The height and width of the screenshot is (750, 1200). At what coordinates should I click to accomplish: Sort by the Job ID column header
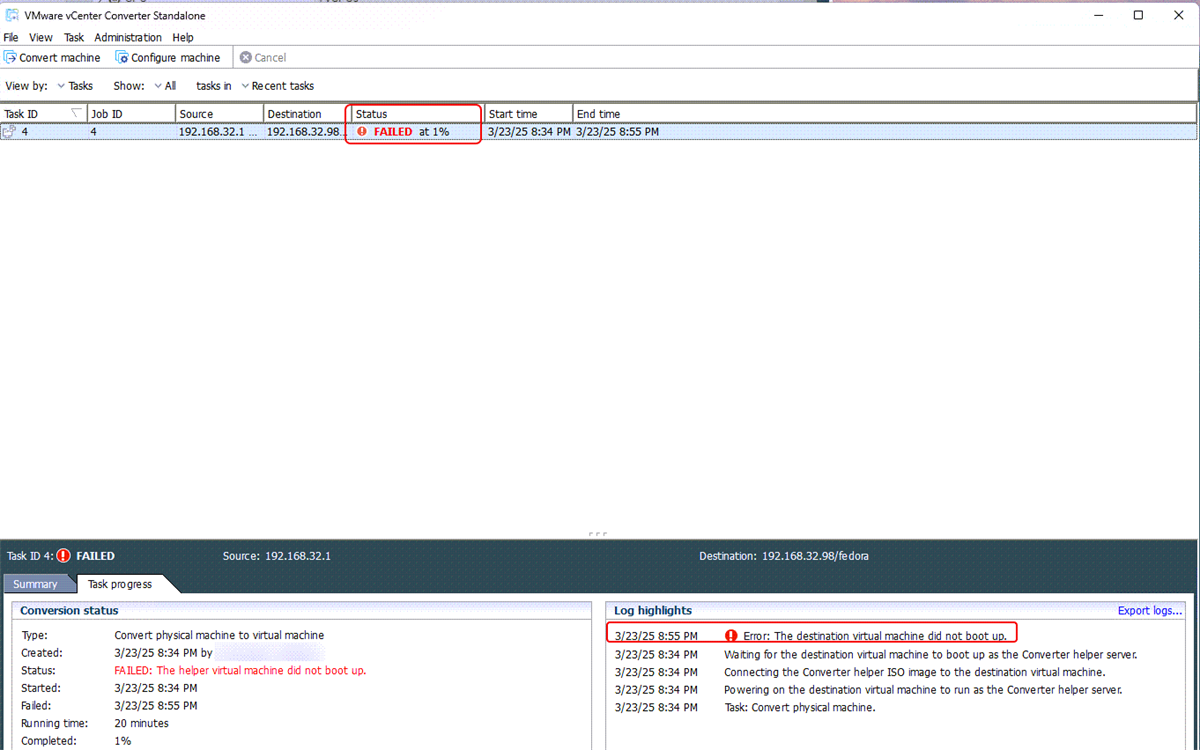click(x=132, y=114)
